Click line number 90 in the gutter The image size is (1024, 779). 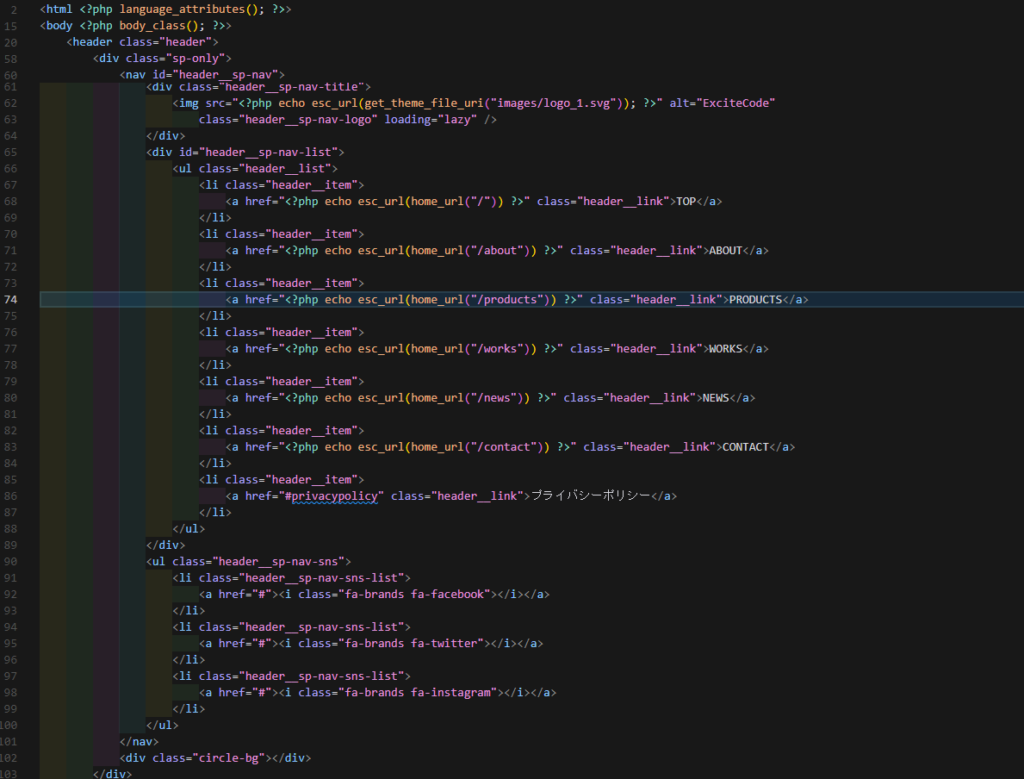pos(10,562)
